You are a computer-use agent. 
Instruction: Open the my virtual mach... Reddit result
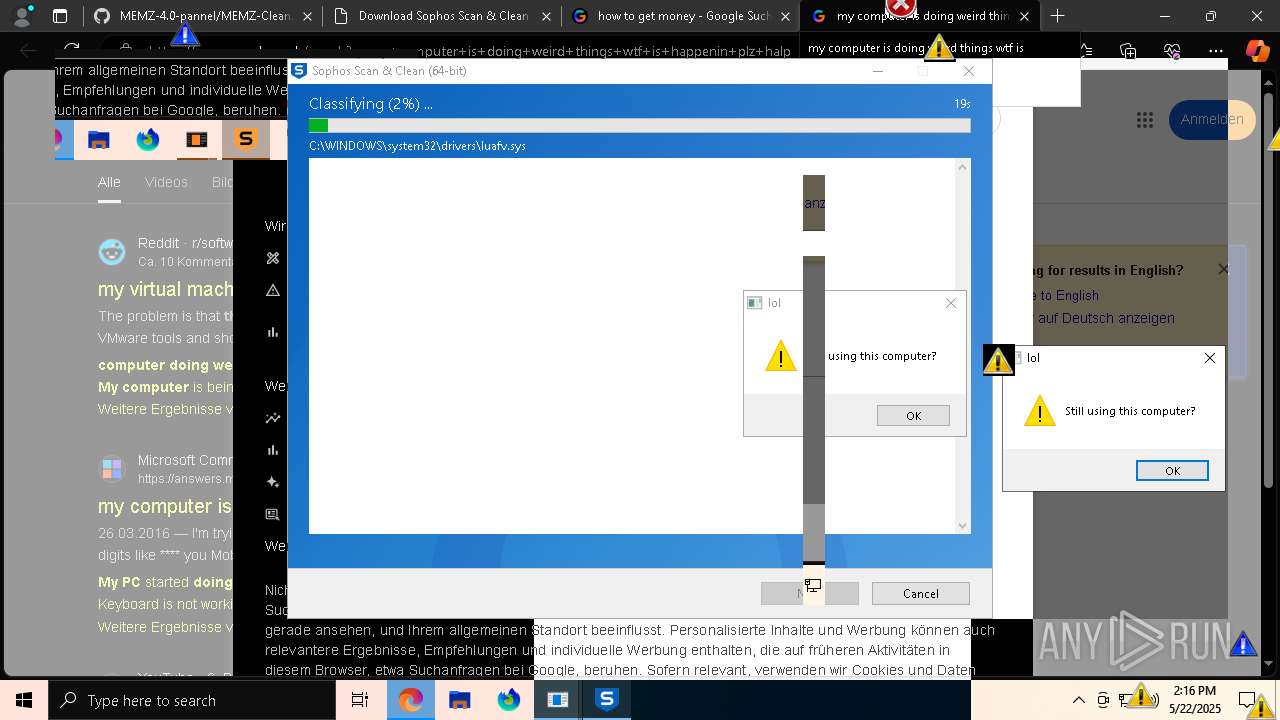(x=165, y=289)
